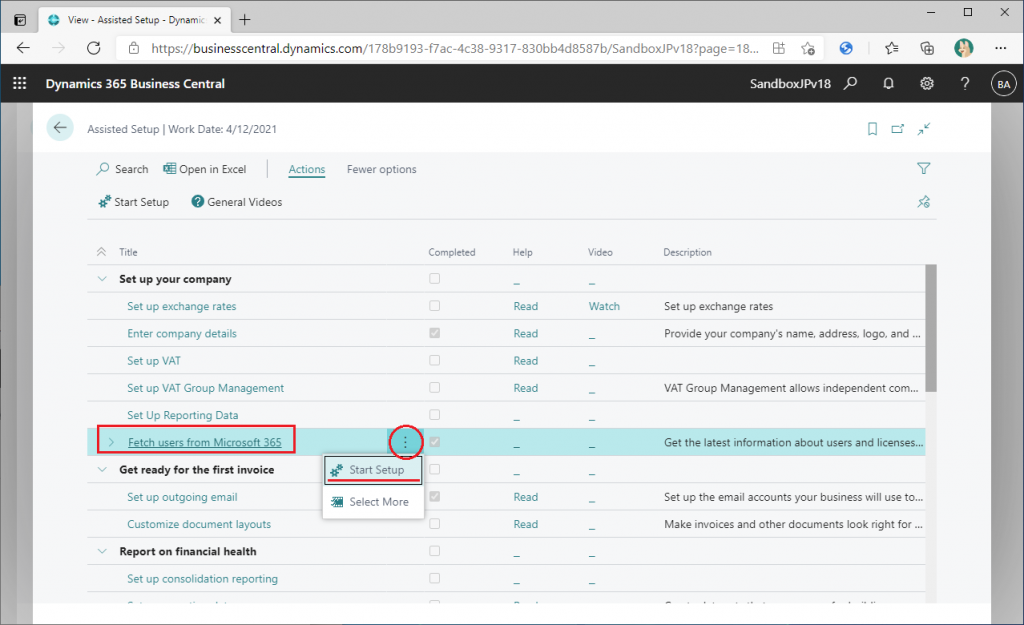The width and height of the screenshot is (1024, 625).
Task: Click Read help for Set up VAT
Action: [526, 361]
